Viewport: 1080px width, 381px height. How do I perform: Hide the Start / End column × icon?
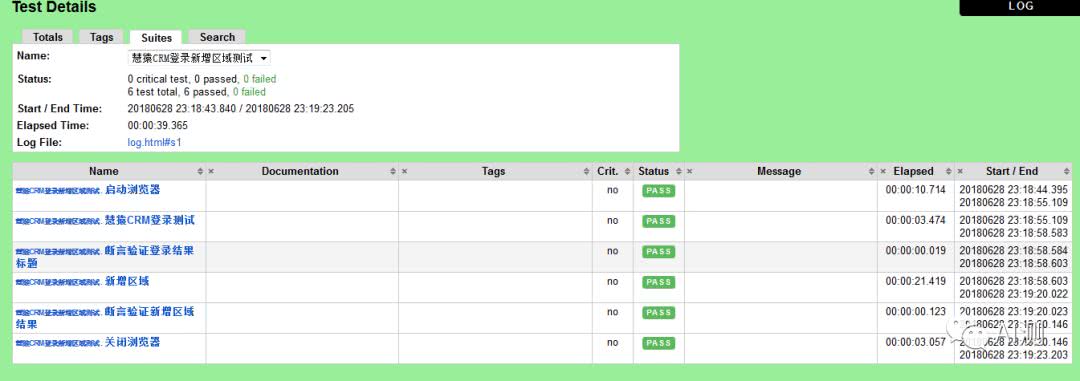(x=959, y=172)
